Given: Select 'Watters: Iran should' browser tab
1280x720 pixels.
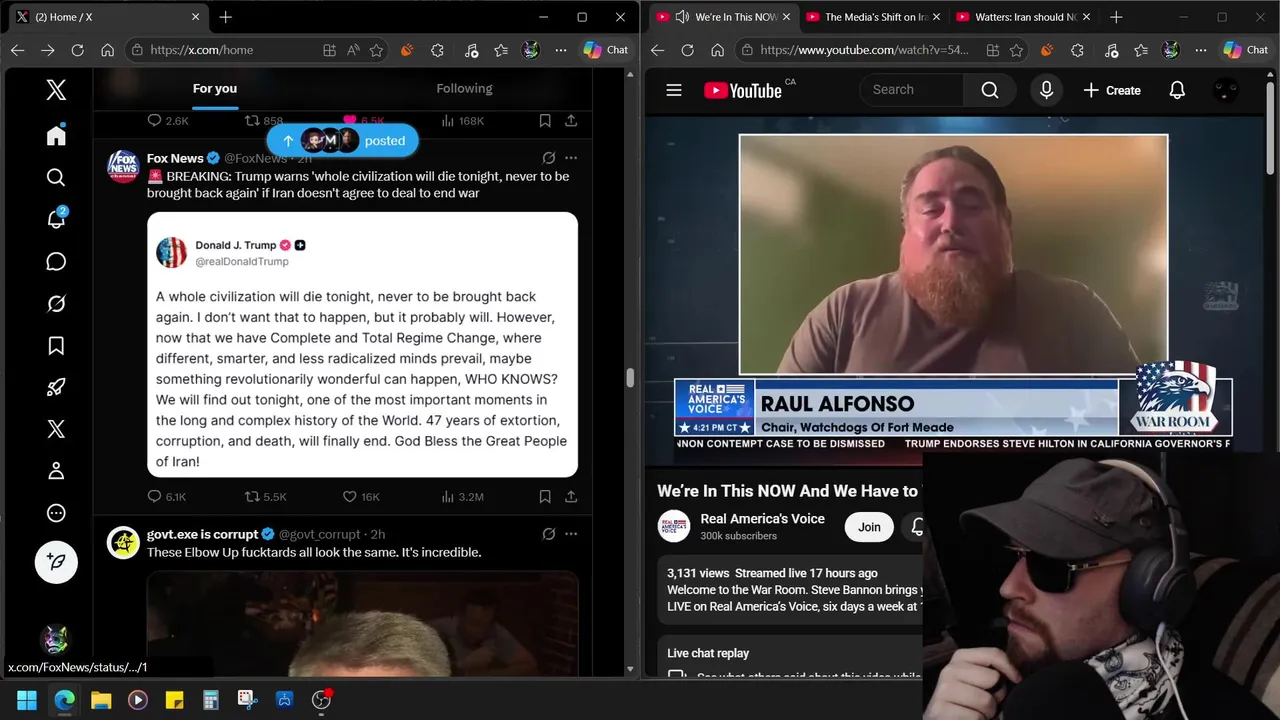Looking at the screenshot, I should click(x=1022, y=17).
